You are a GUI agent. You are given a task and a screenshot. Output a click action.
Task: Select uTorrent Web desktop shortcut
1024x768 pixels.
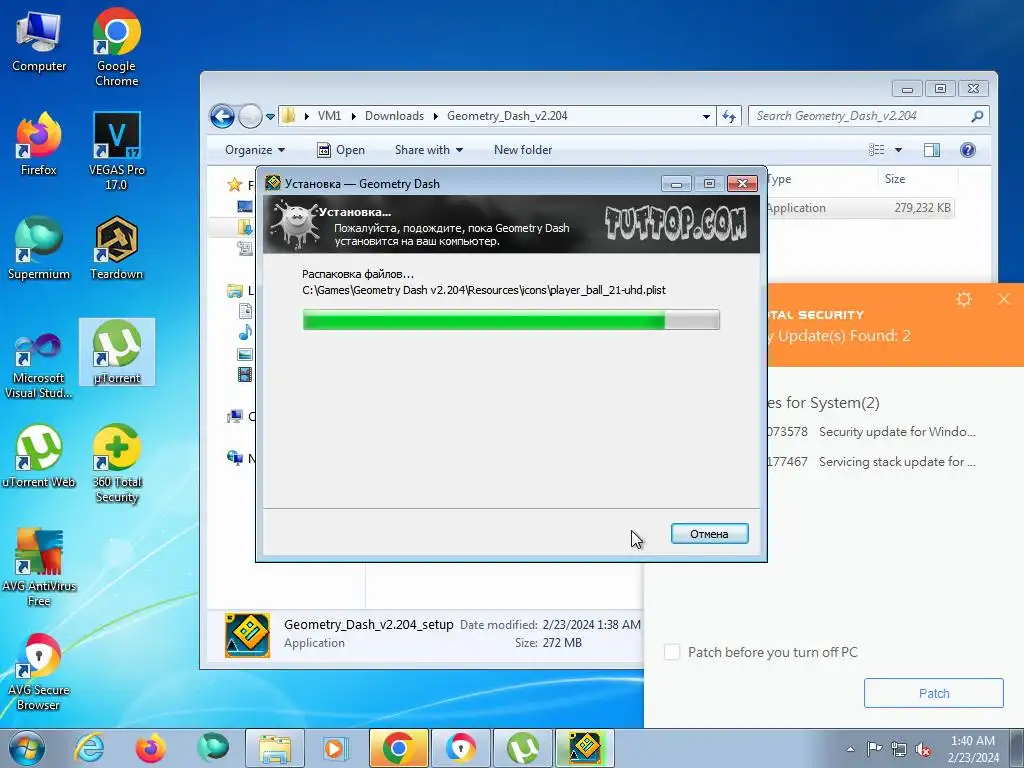pos(39,456)
